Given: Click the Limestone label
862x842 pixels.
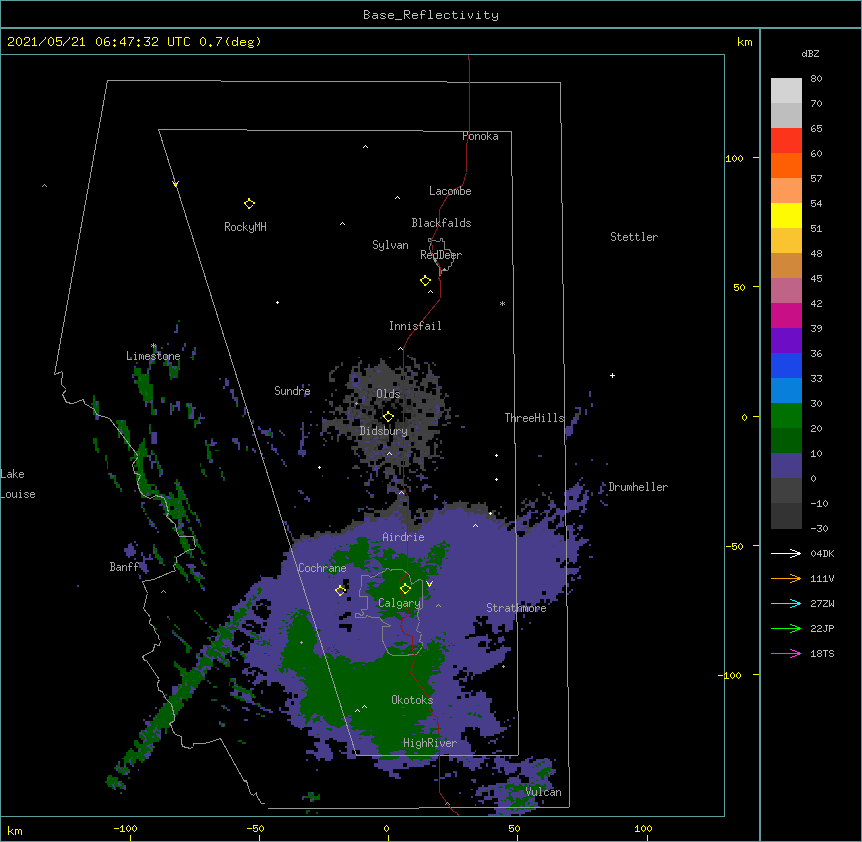Looking at the screenshot, I should pos(153,356).
